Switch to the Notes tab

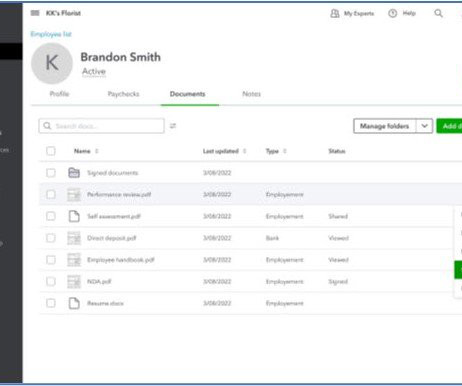pyautogui.click(x=251, y=94)
